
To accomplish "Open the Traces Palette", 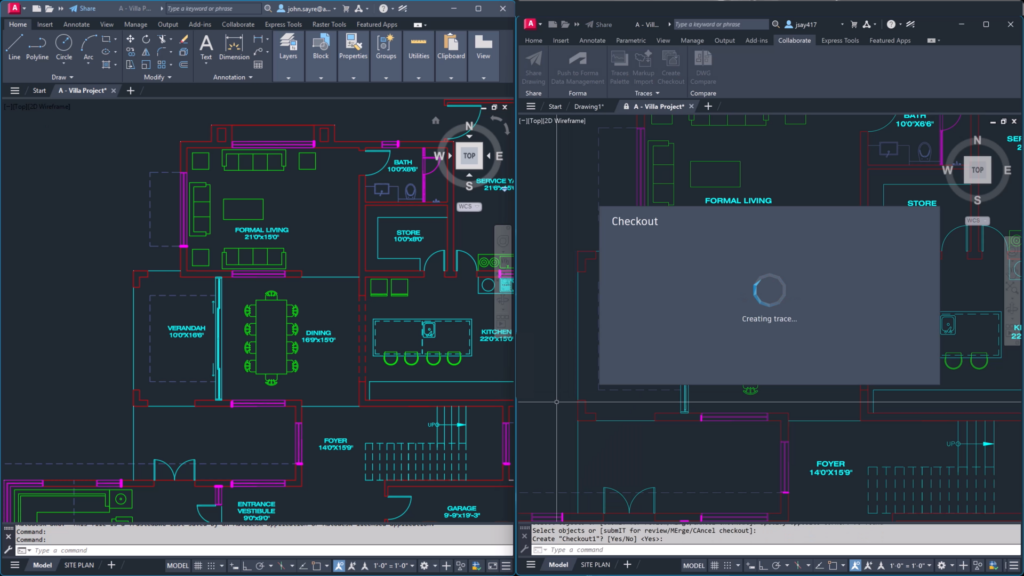I will pyautogui.click(x=619, y=68).
